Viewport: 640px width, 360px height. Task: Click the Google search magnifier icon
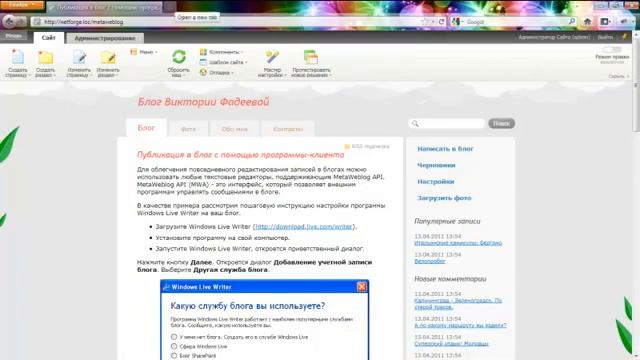(572, 21)
